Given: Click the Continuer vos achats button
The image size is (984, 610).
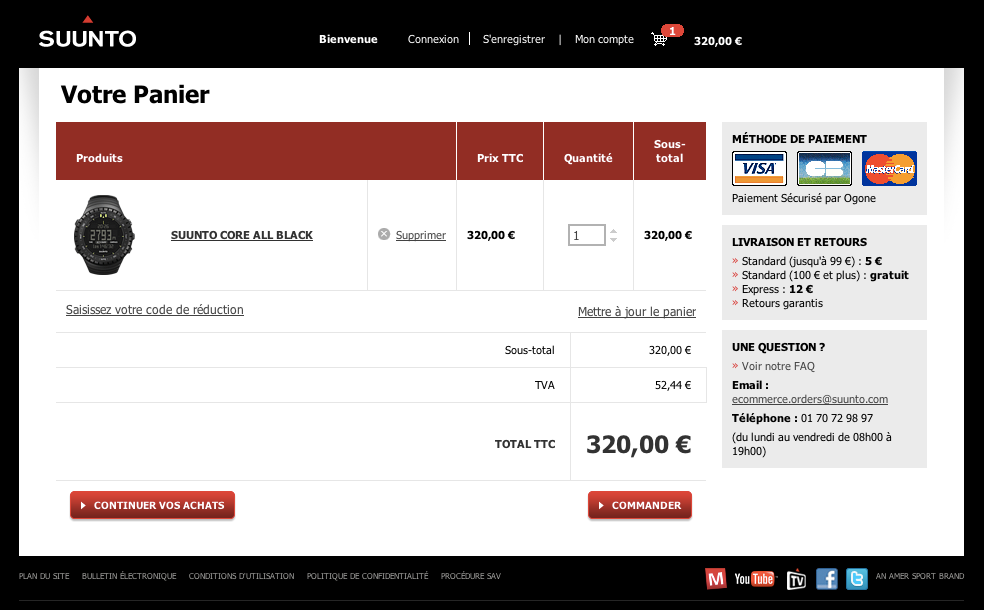Looking at the screenshot, I should (x=152, y=505).
